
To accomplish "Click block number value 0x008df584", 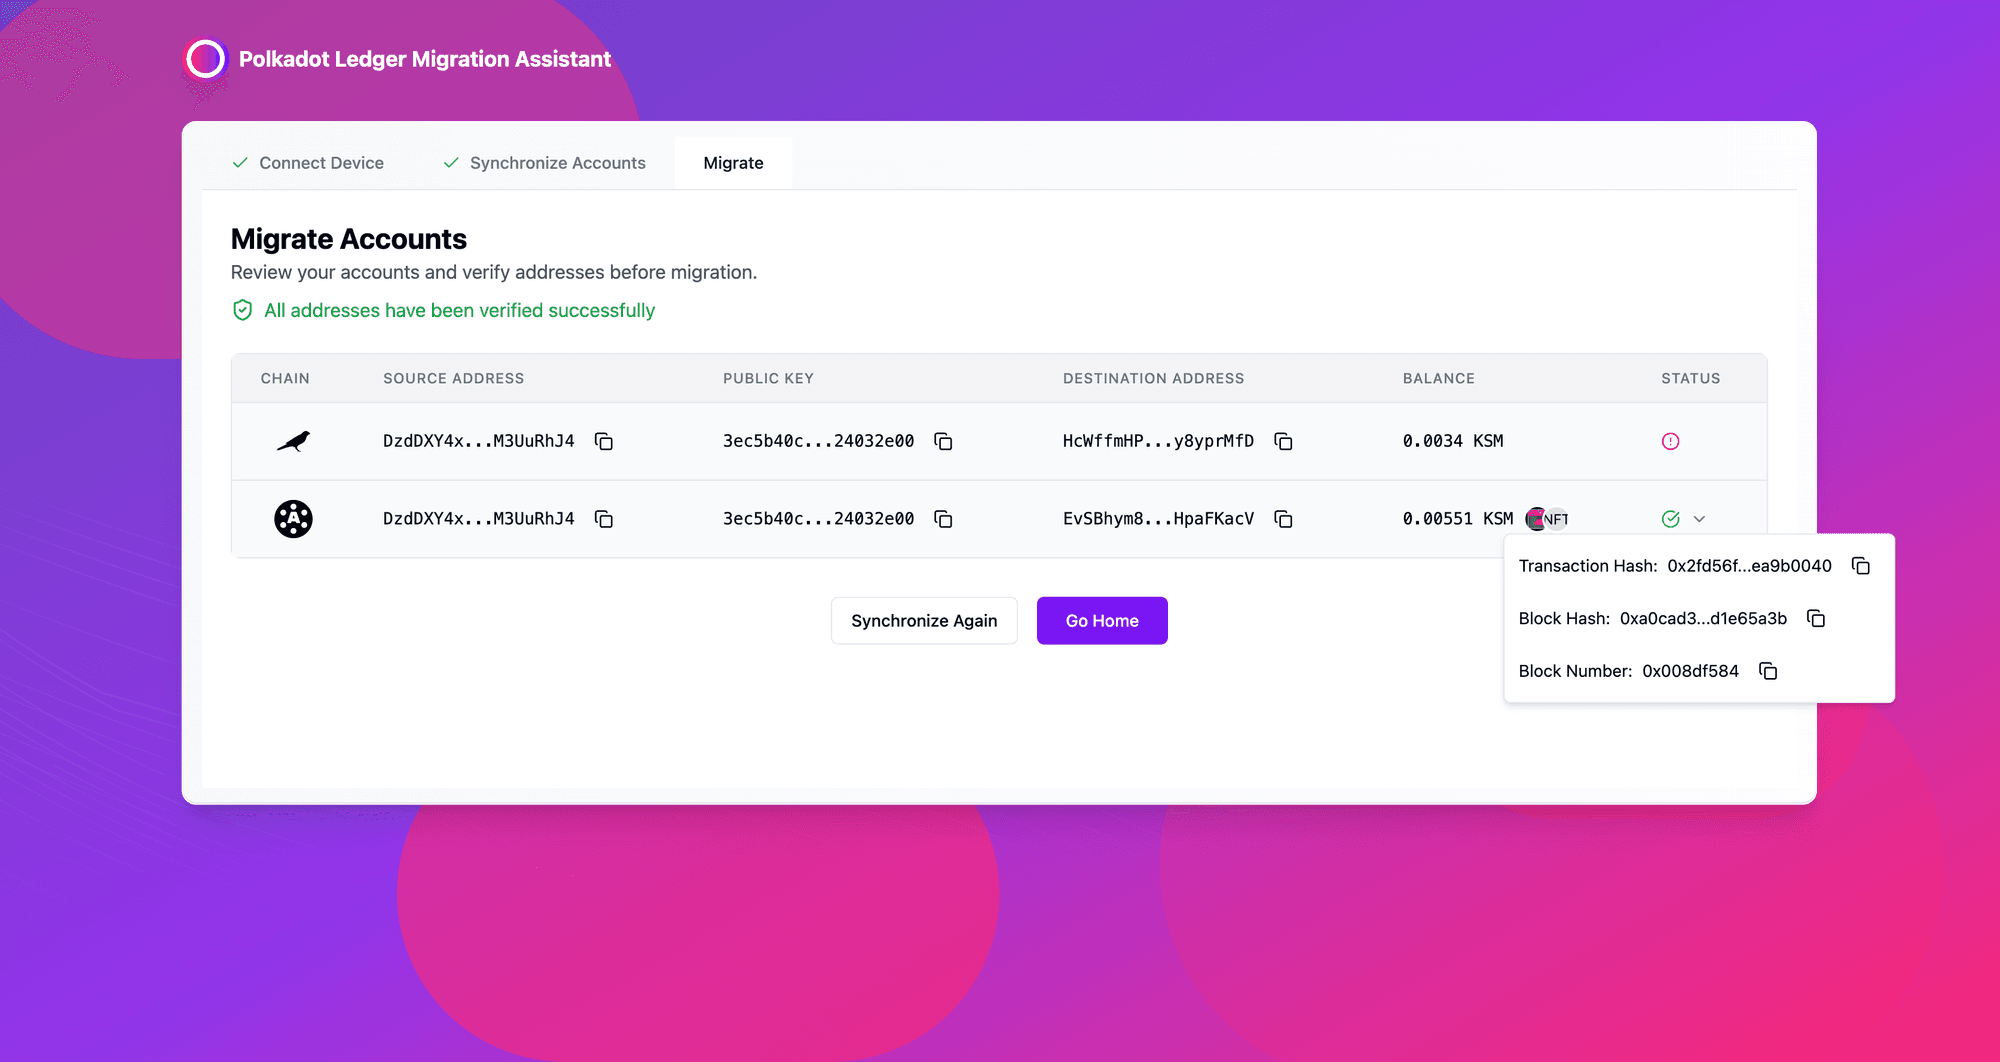I will pos(1690,671).
